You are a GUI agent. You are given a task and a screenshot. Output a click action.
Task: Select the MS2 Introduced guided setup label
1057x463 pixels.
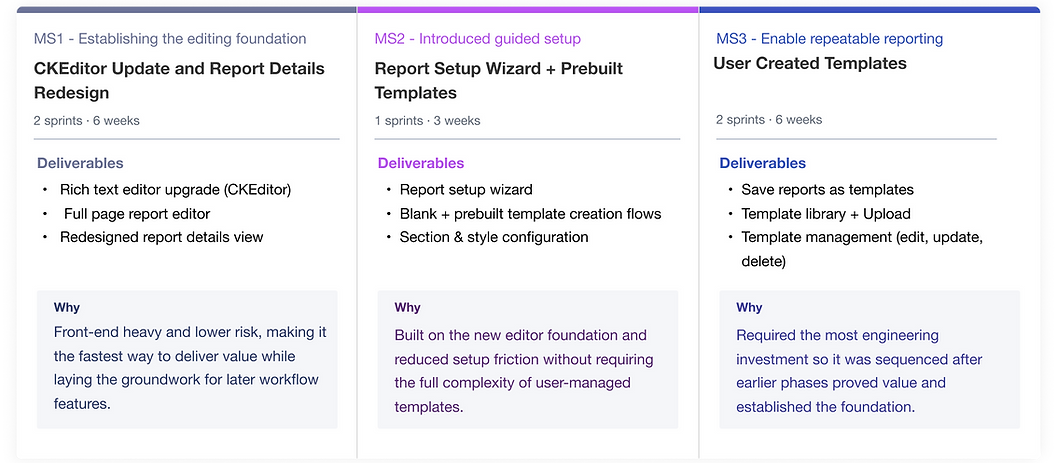(477, 39)
